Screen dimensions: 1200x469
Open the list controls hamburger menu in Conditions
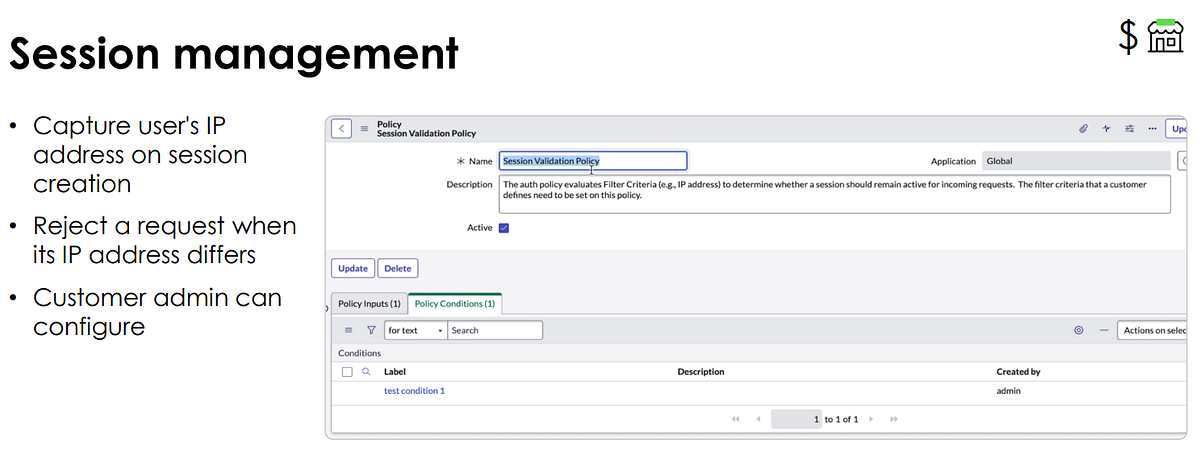(x=348, y=330)
